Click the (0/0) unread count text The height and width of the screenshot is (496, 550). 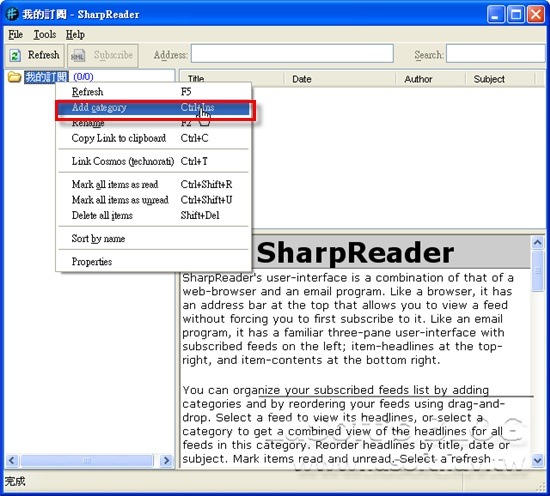83,77
